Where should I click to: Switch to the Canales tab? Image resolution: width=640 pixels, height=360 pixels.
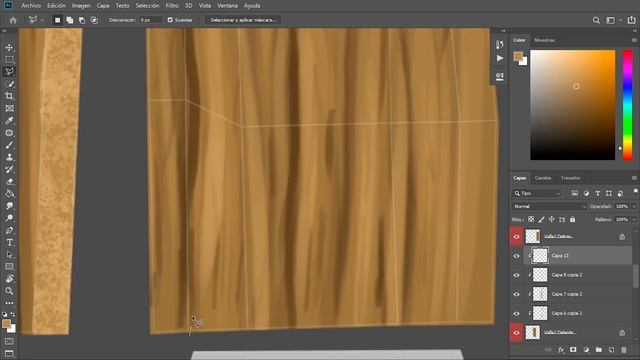tap(543, 178)
